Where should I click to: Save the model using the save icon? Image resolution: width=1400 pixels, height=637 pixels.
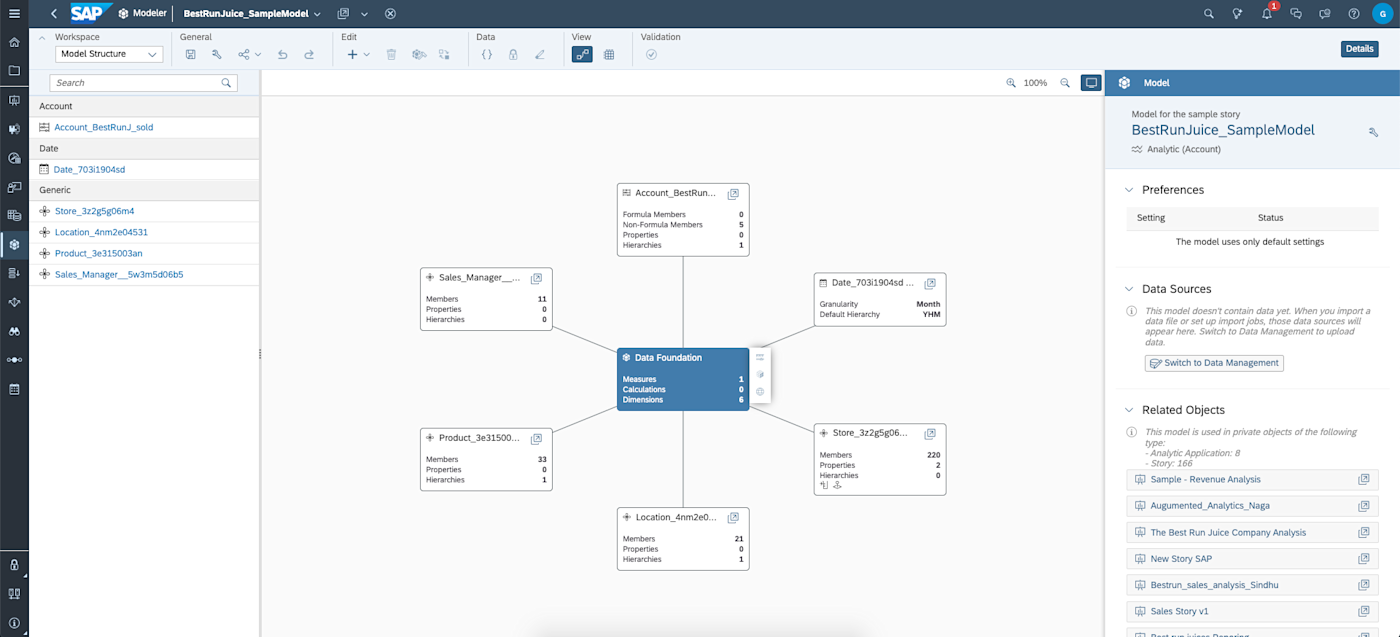pyautogui.click(x=190, y=55)
